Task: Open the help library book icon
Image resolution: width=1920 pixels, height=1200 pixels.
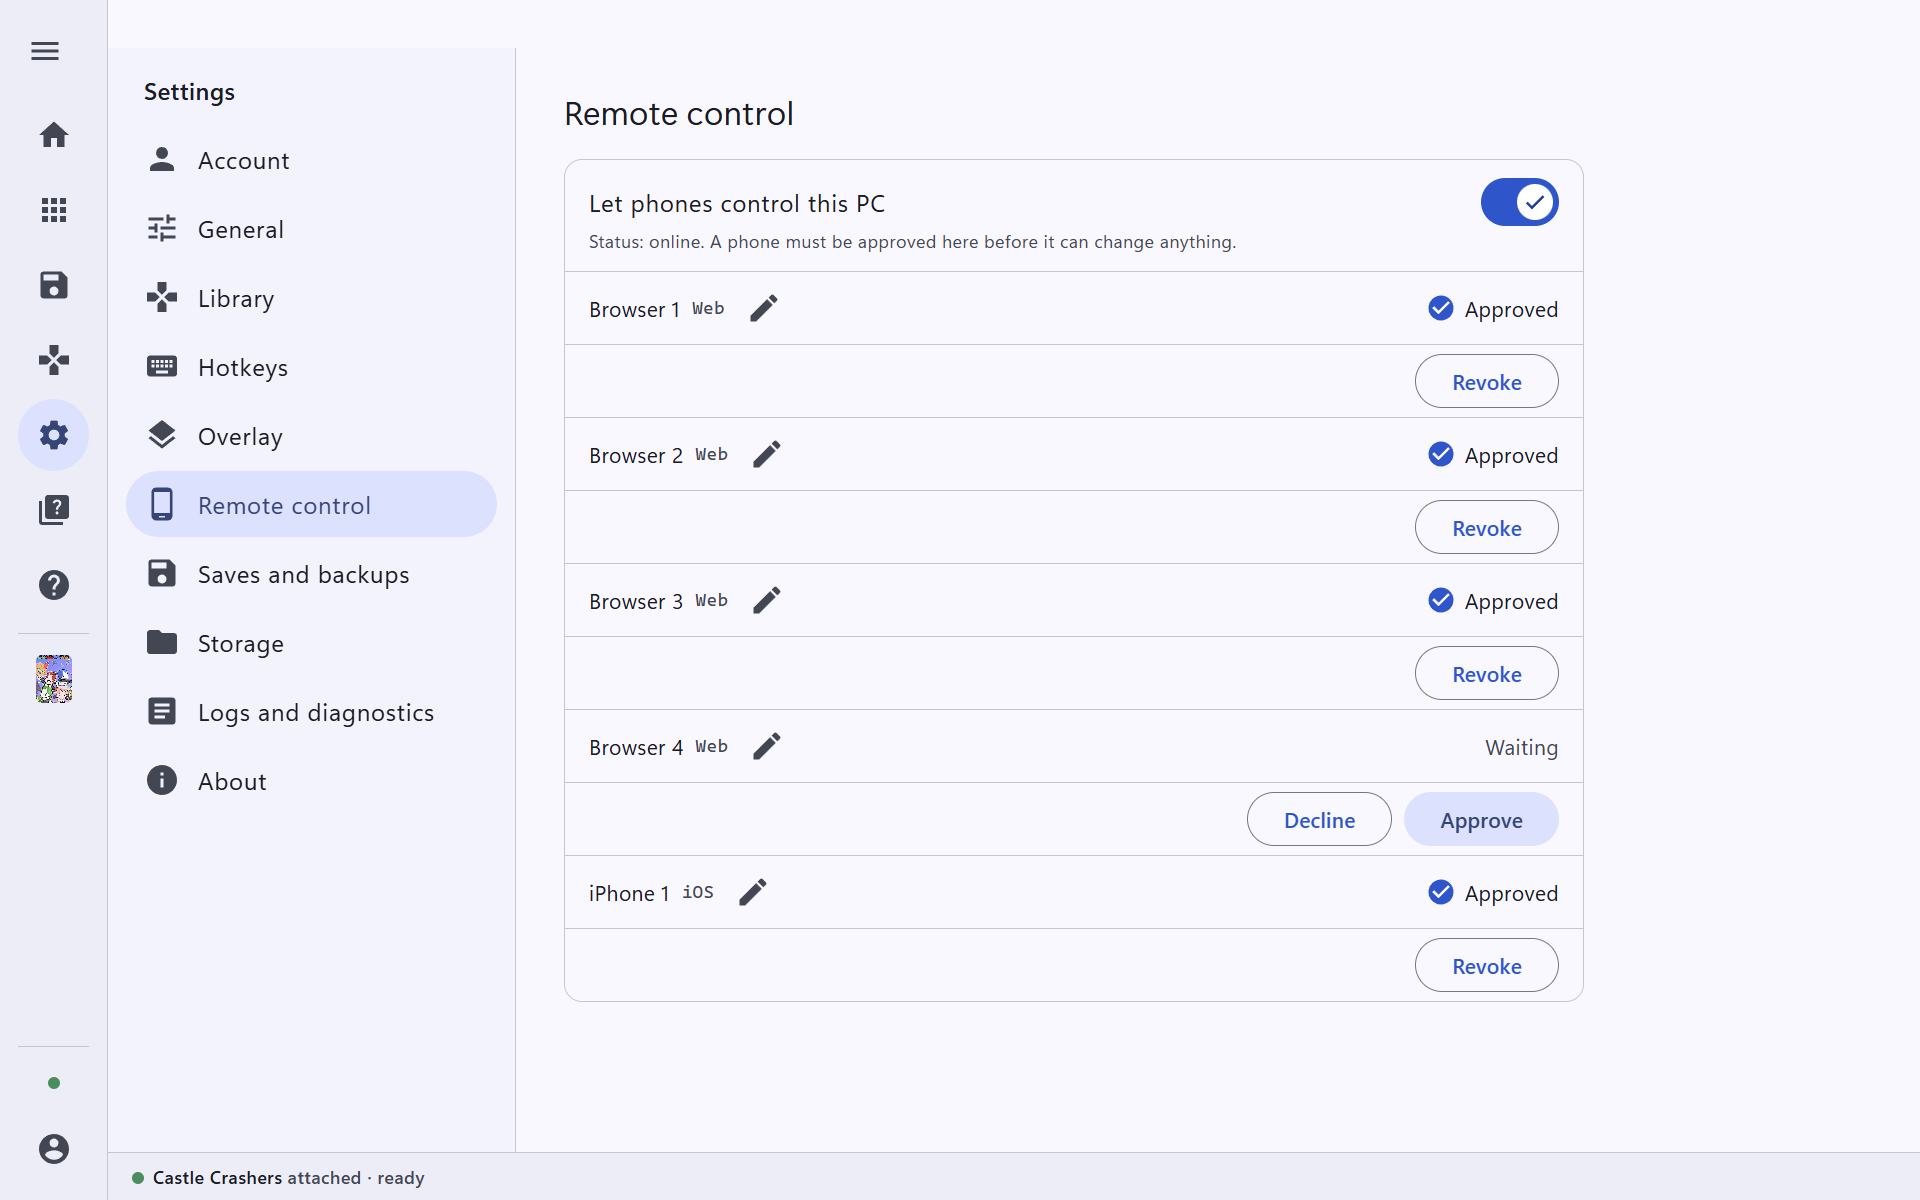Action: tap(54, 510)
